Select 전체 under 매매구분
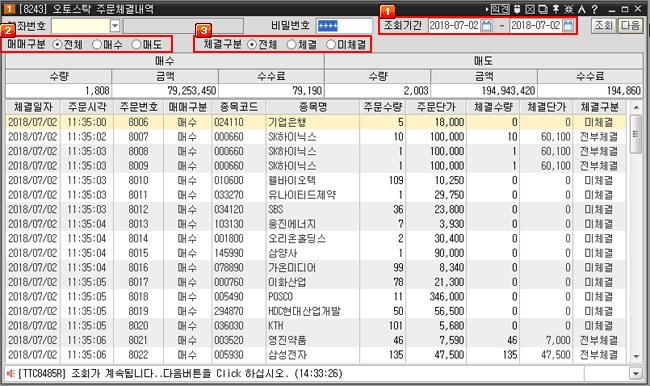Image resolution: width=650 pixels, height=386 pixels. pyautogui.click(x=58, y=44)
